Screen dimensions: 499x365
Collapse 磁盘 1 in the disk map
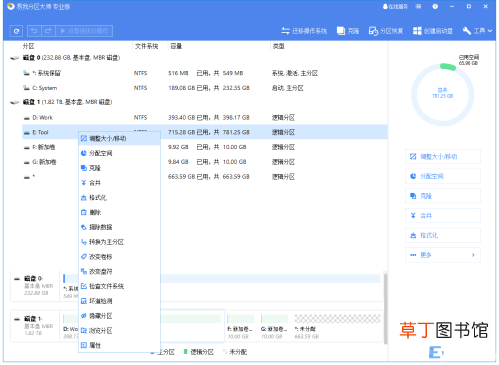[17, 319]
